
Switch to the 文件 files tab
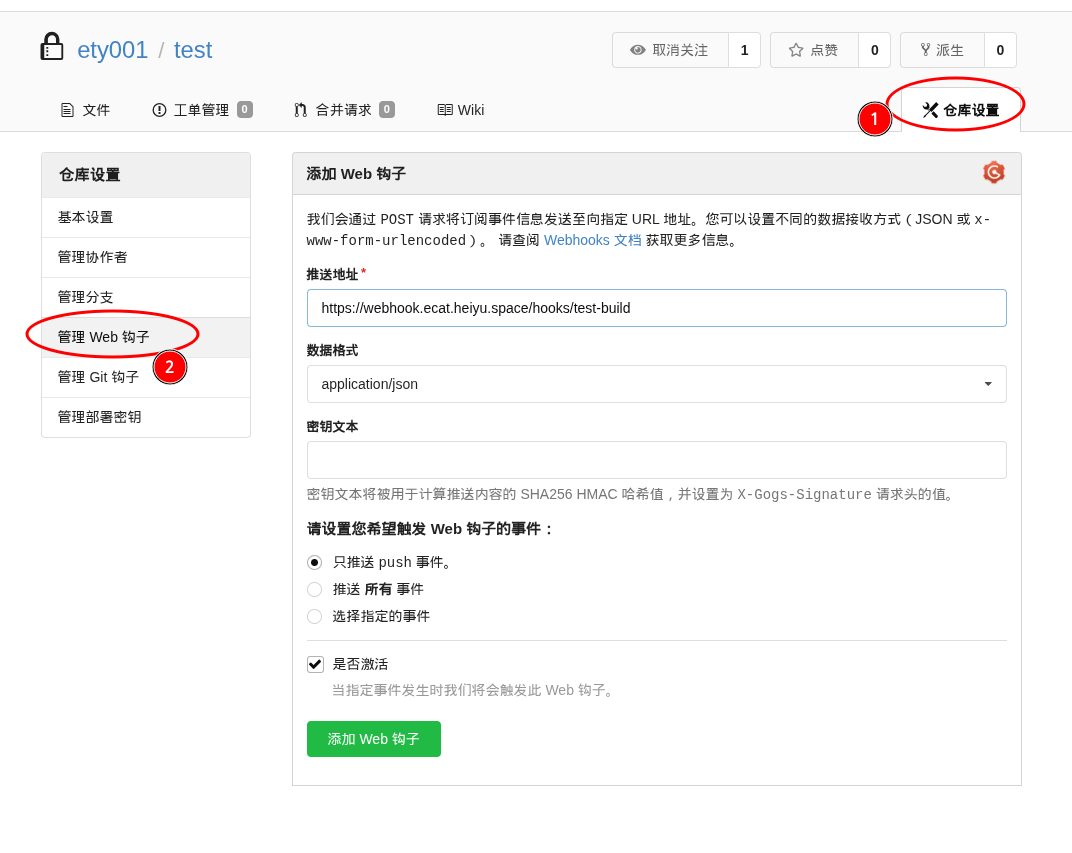(85, 110)
